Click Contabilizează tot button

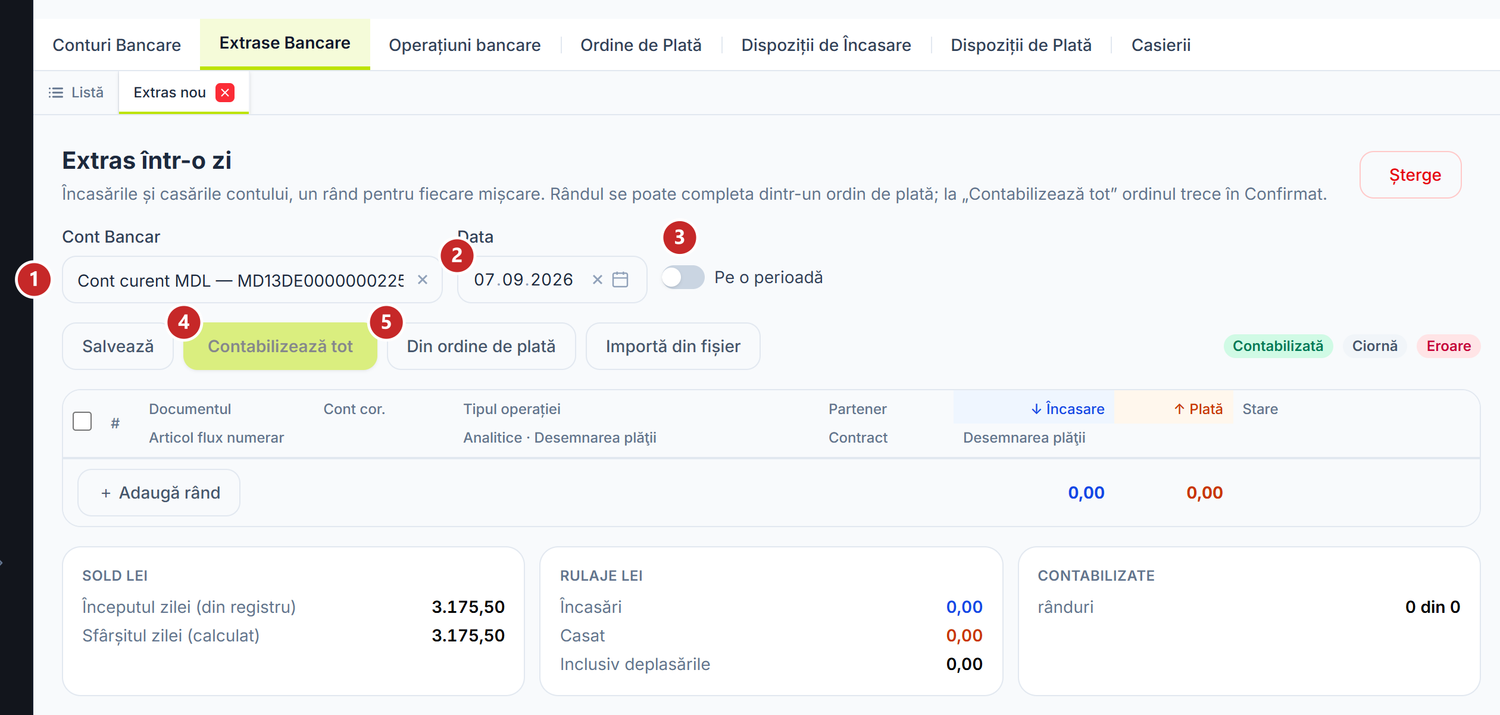[280, 346]
